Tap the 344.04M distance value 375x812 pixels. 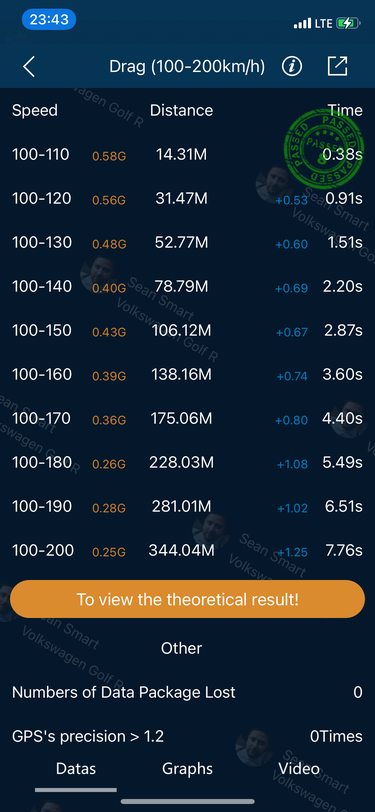(x=181, y=550)
